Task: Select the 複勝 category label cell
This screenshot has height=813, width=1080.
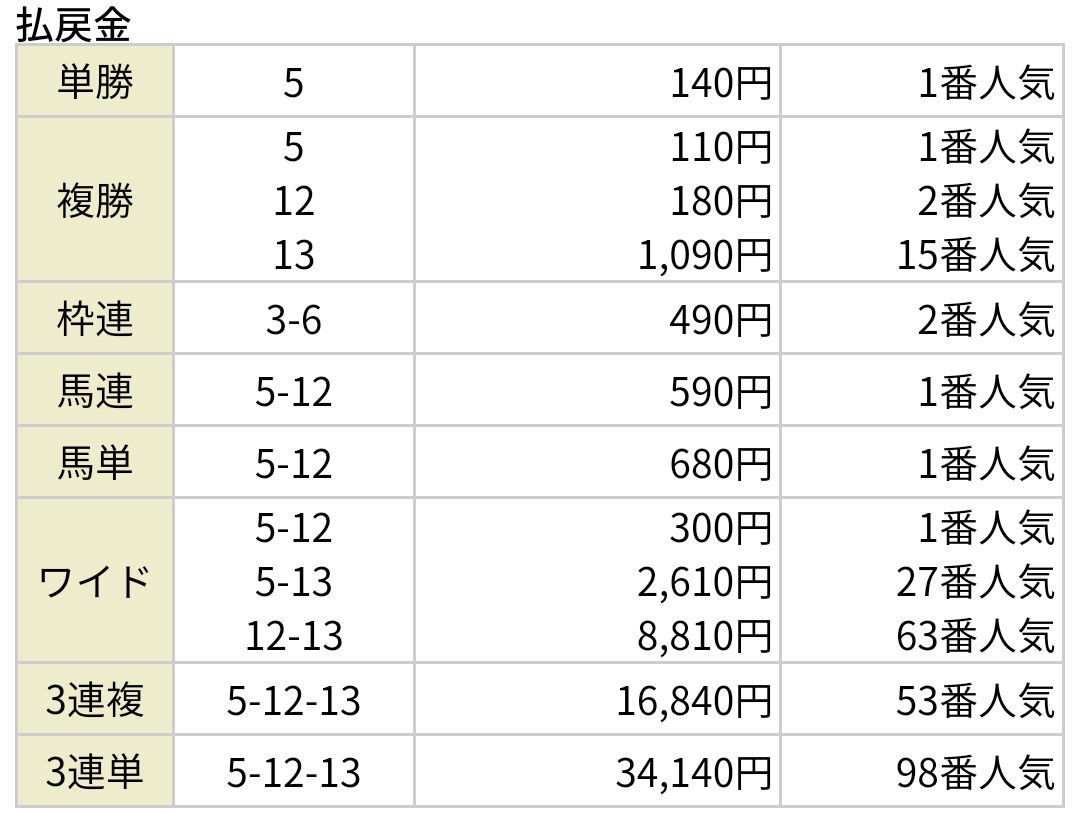Action: pyautogui.click(x=94, y=200)
